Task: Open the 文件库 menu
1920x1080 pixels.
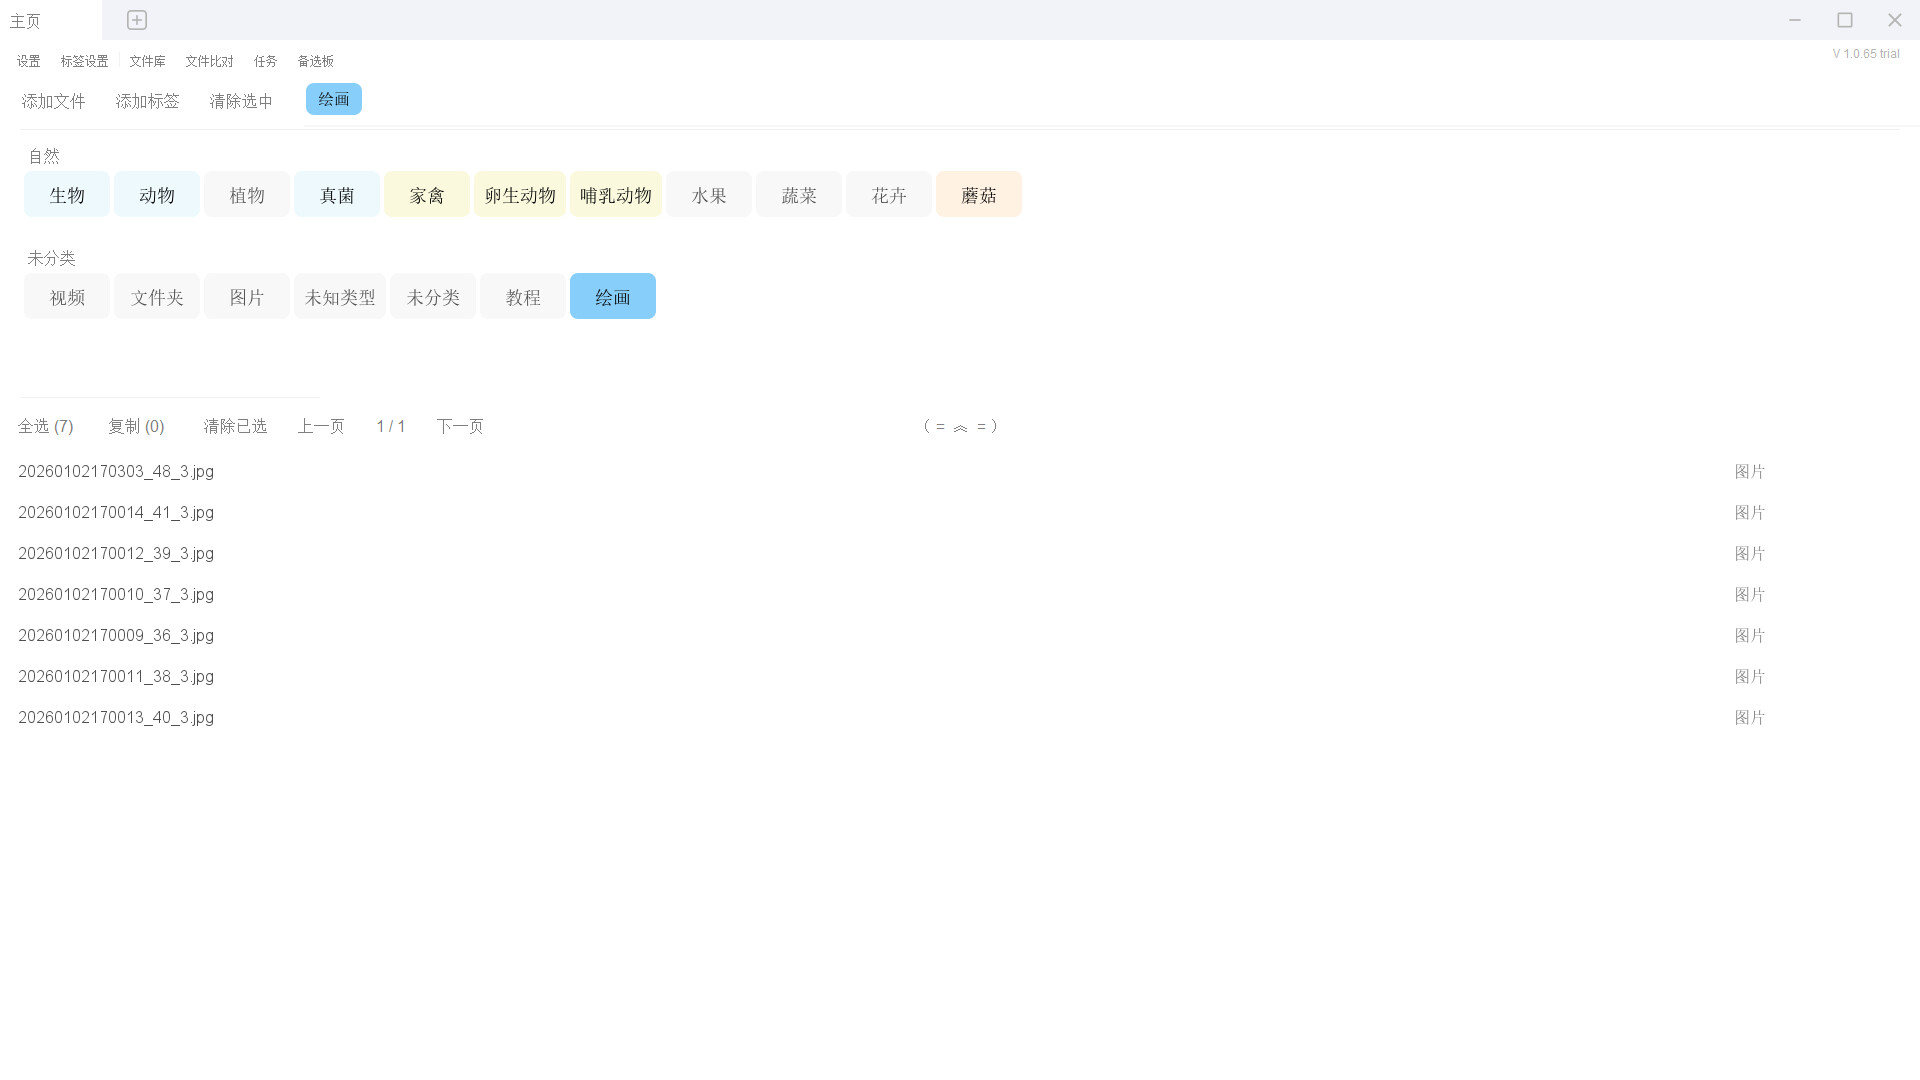Action: click(x=147, y=61)
